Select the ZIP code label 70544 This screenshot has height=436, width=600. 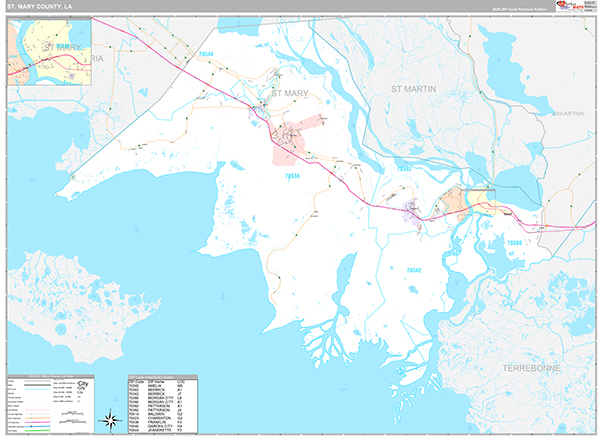(x=206, y=54)
